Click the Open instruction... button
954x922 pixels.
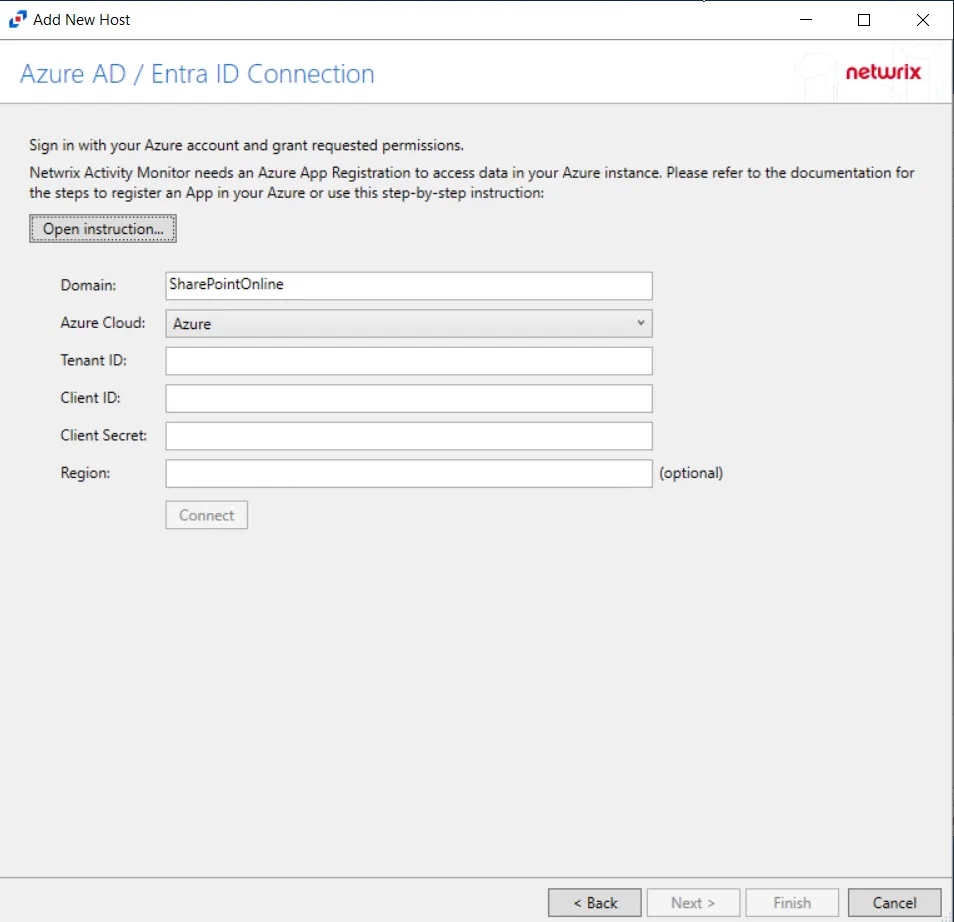coord(103,229)
